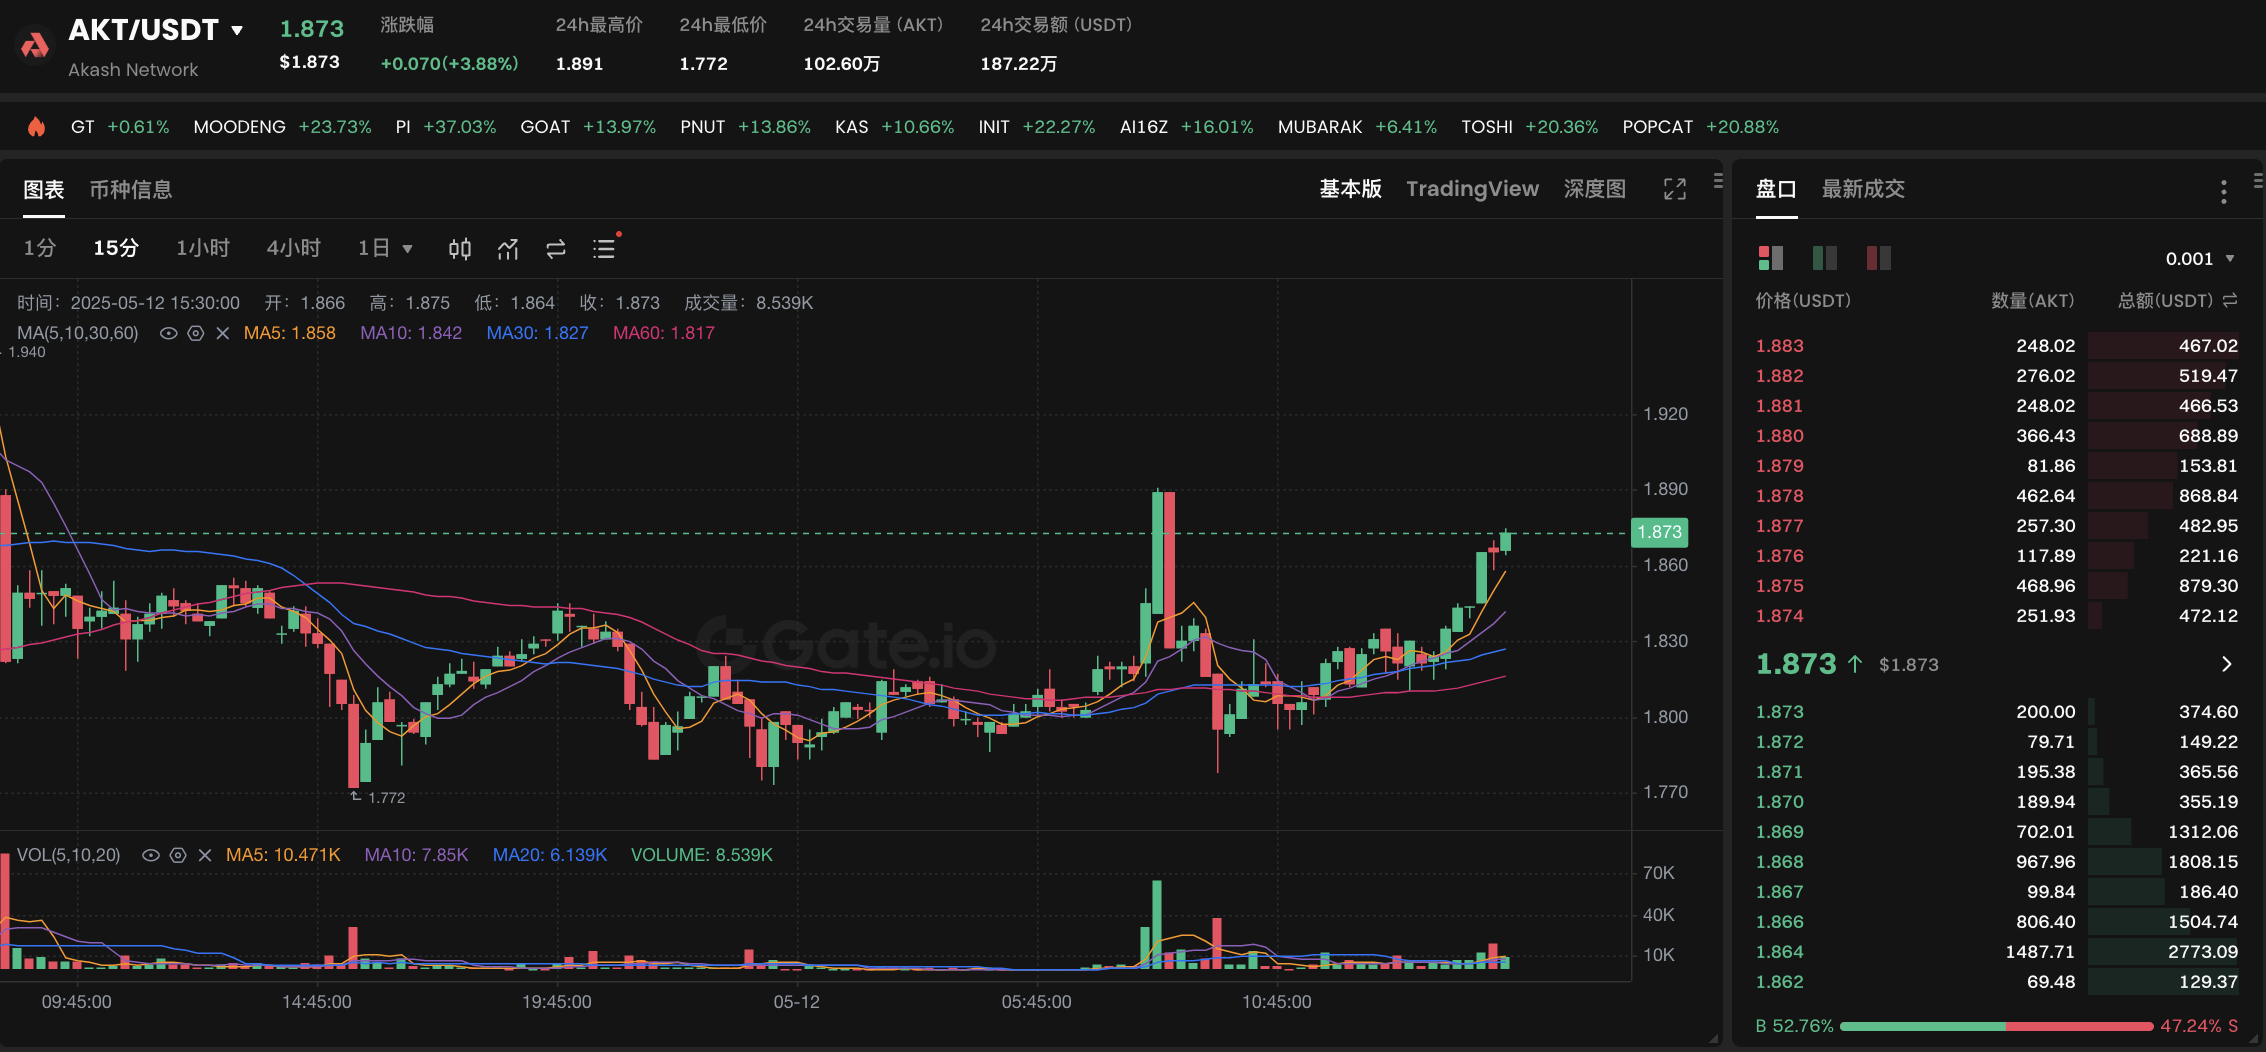
Task: Open the chart indicators icon
Action: click(x=508, y=249)
